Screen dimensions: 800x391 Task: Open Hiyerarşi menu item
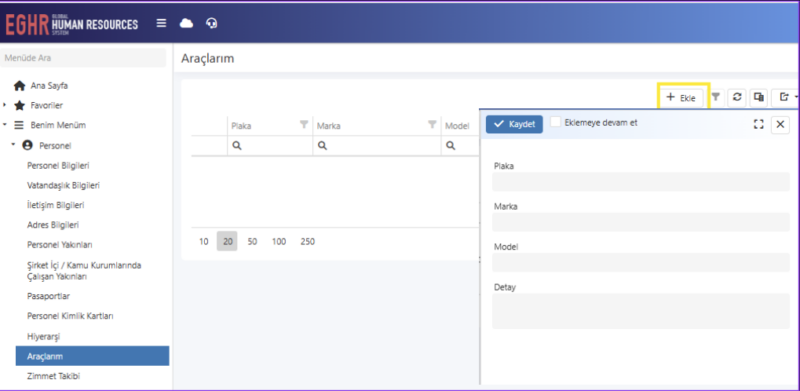(44, 336)
